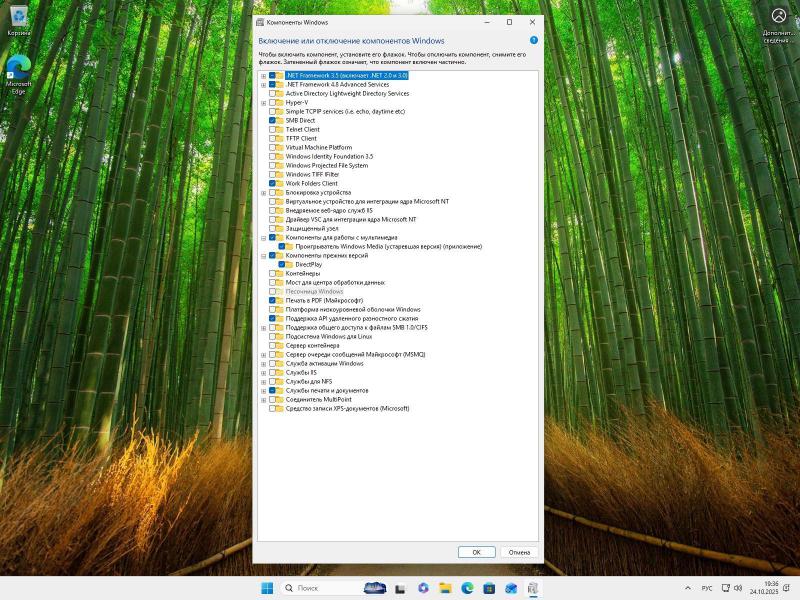
Task: Expand the .NET Framework 3.5 node
Action: tap(263, 75)
